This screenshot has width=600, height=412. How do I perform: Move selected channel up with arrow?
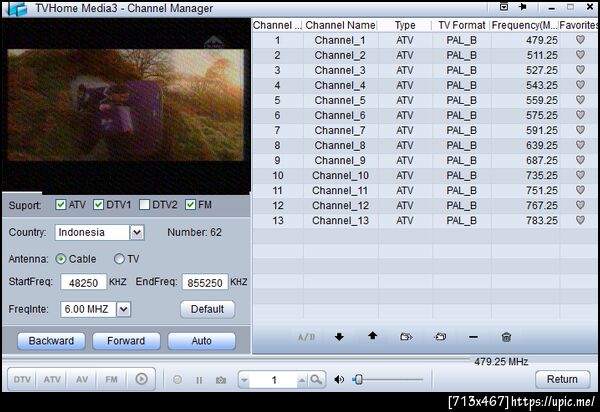(372, 336)
